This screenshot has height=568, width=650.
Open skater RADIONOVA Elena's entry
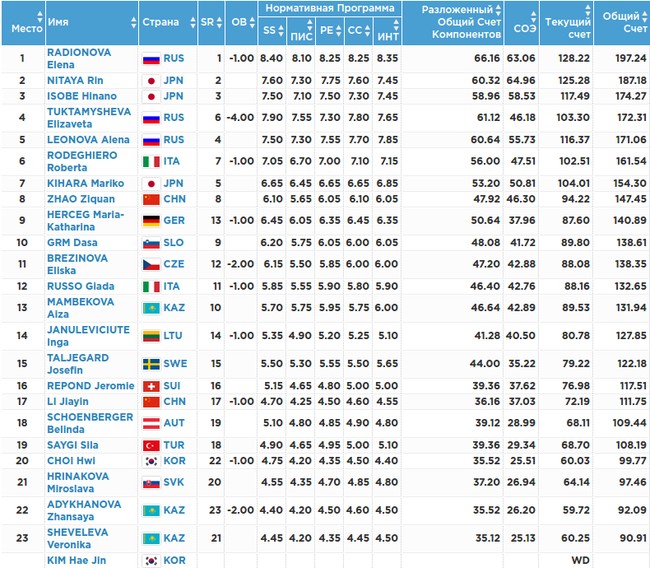79,58
